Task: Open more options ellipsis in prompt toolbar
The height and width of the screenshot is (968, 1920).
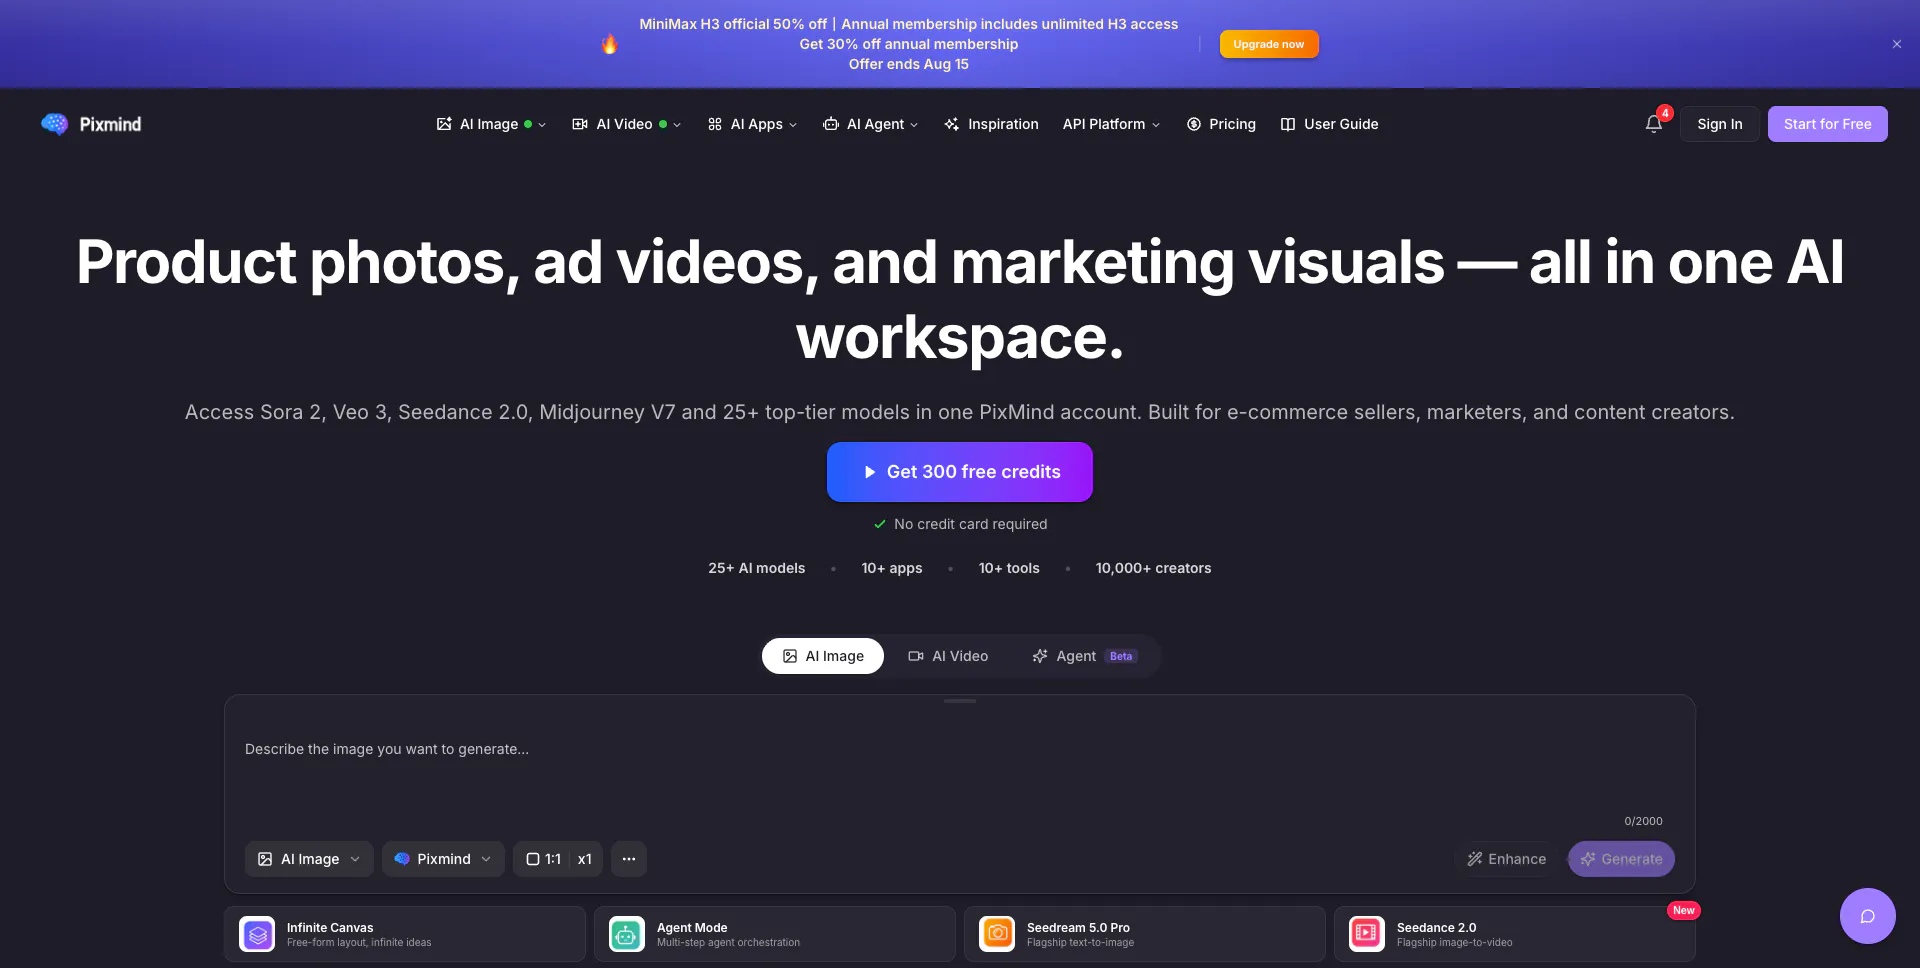Action: coord(629,859)
